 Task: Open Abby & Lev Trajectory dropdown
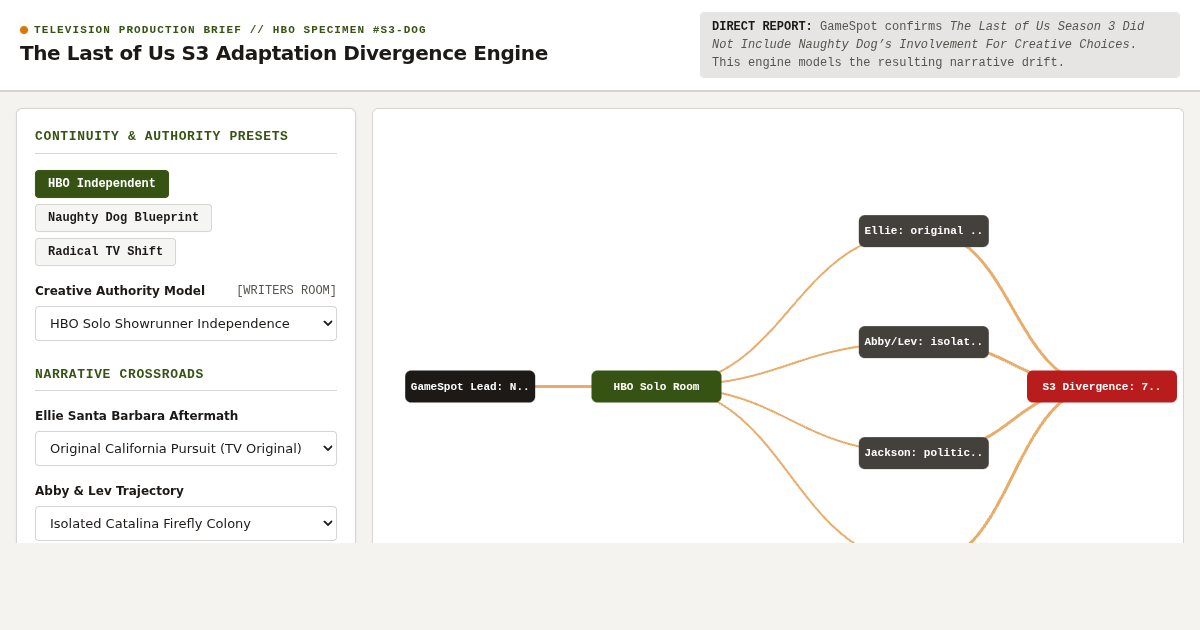[x=186, y=523]
